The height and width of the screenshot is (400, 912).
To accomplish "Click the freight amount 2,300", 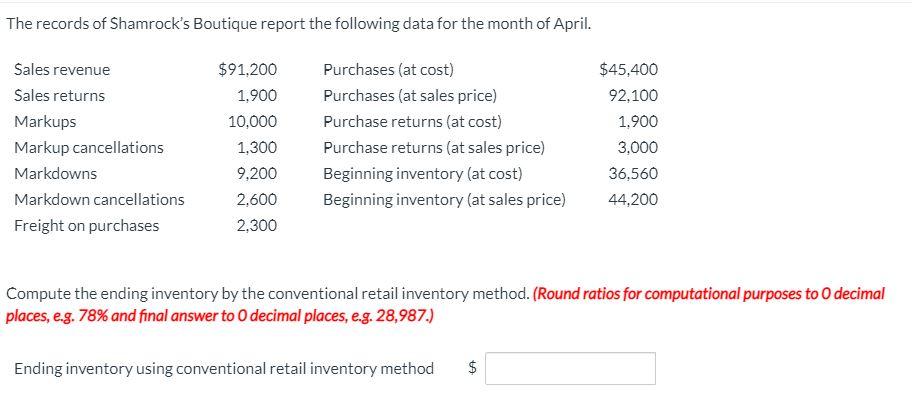I will [257, 226].
